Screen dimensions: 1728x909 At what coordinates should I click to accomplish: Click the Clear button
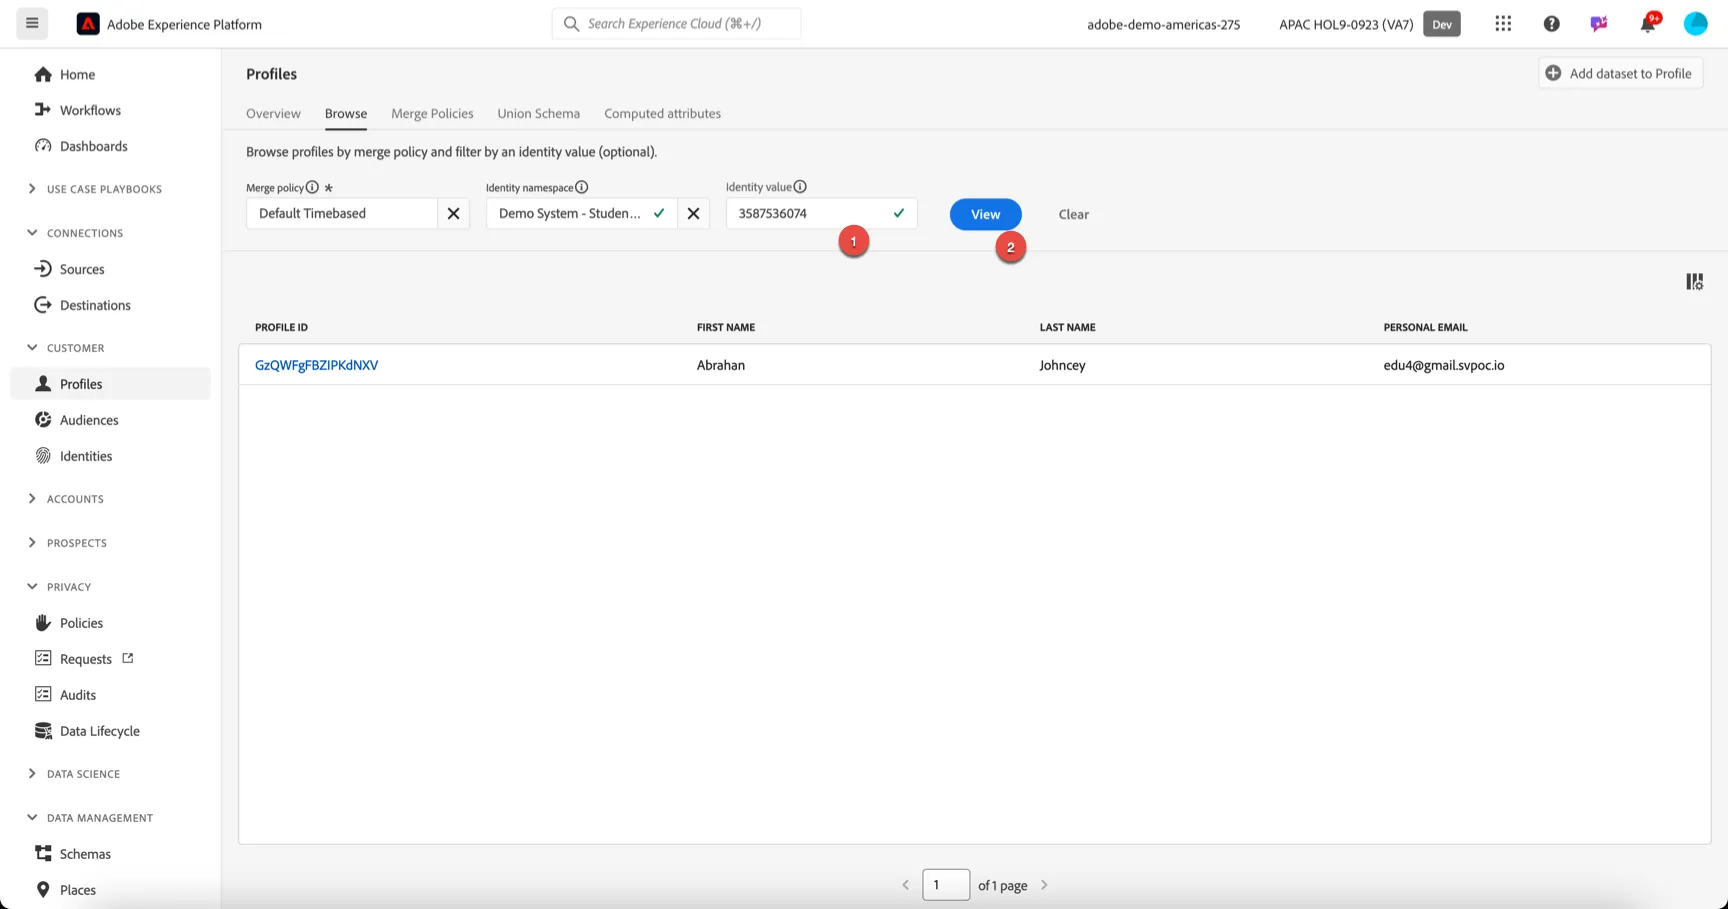click(x=1073, y=214)
